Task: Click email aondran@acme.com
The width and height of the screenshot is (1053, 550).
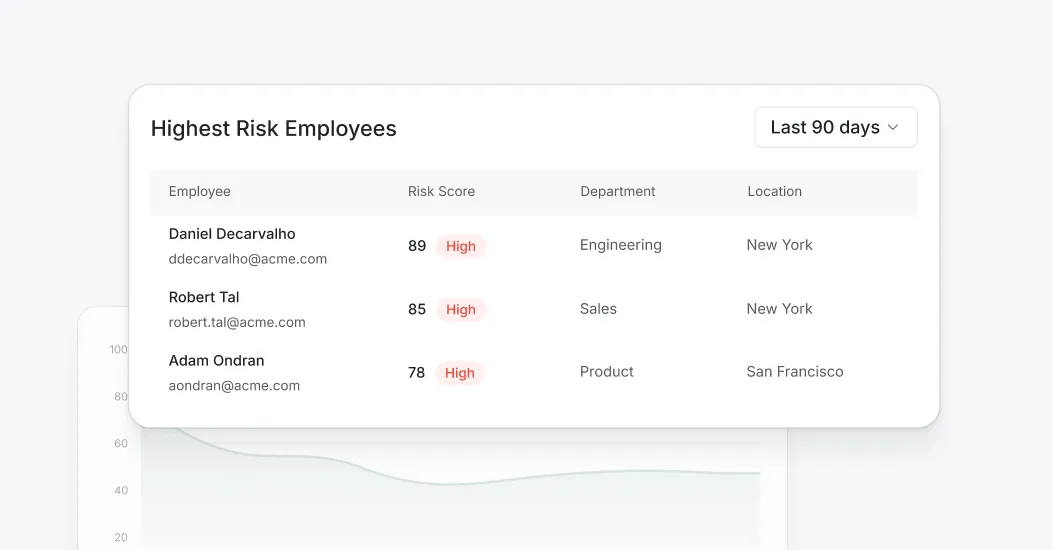Action: (x=234, y=385)
